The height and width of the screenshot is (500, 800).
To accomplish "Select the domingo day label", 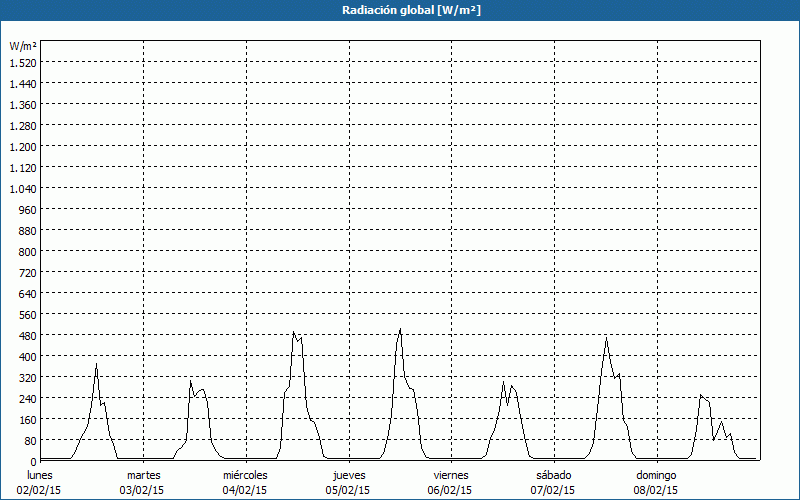I will [656, 475].
